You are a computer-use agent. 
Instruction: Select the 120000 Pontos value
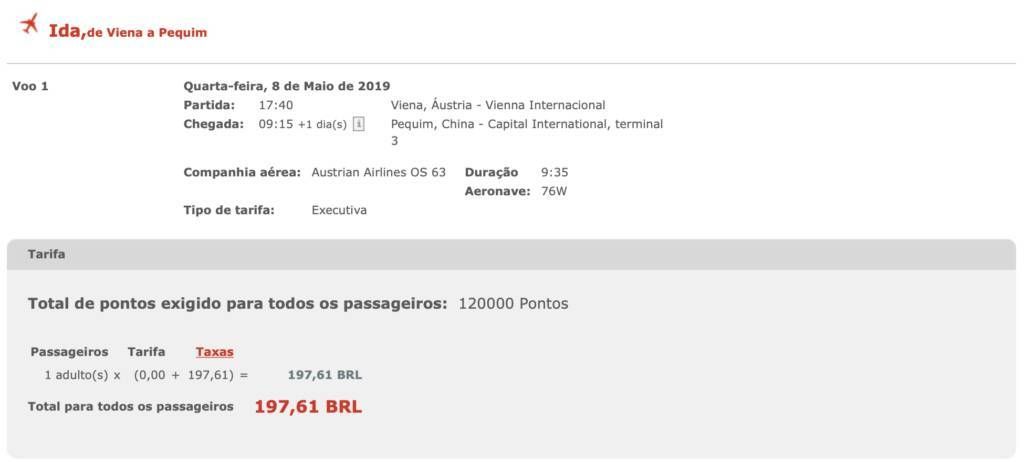513,304
